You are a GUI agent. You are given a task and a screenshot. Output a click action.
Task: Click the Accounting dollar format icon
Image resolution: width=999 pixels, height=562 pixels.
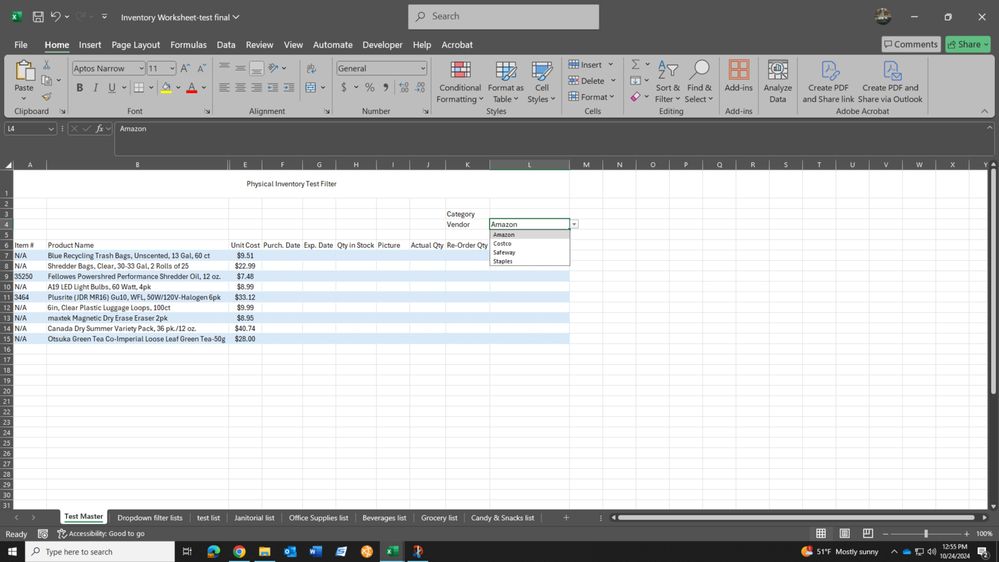tap(343, 88)
